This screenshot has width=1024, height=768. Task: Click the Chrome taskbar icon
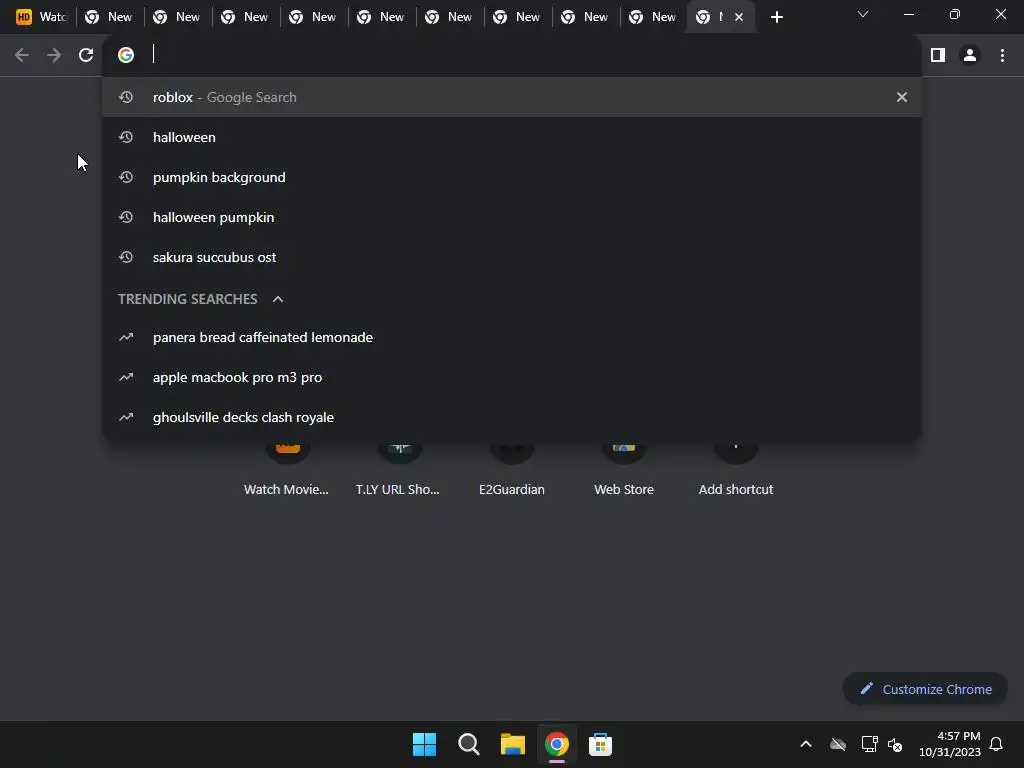[x=556, y=744]
